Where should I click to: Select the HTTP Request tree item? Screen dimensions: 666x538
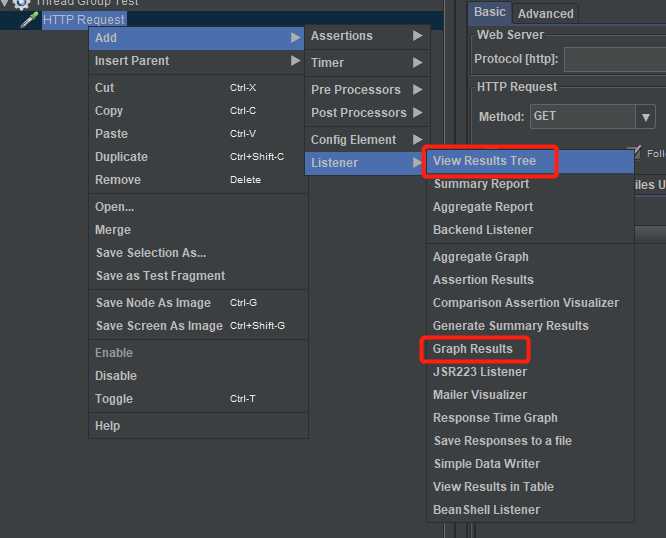pos(84,19)
